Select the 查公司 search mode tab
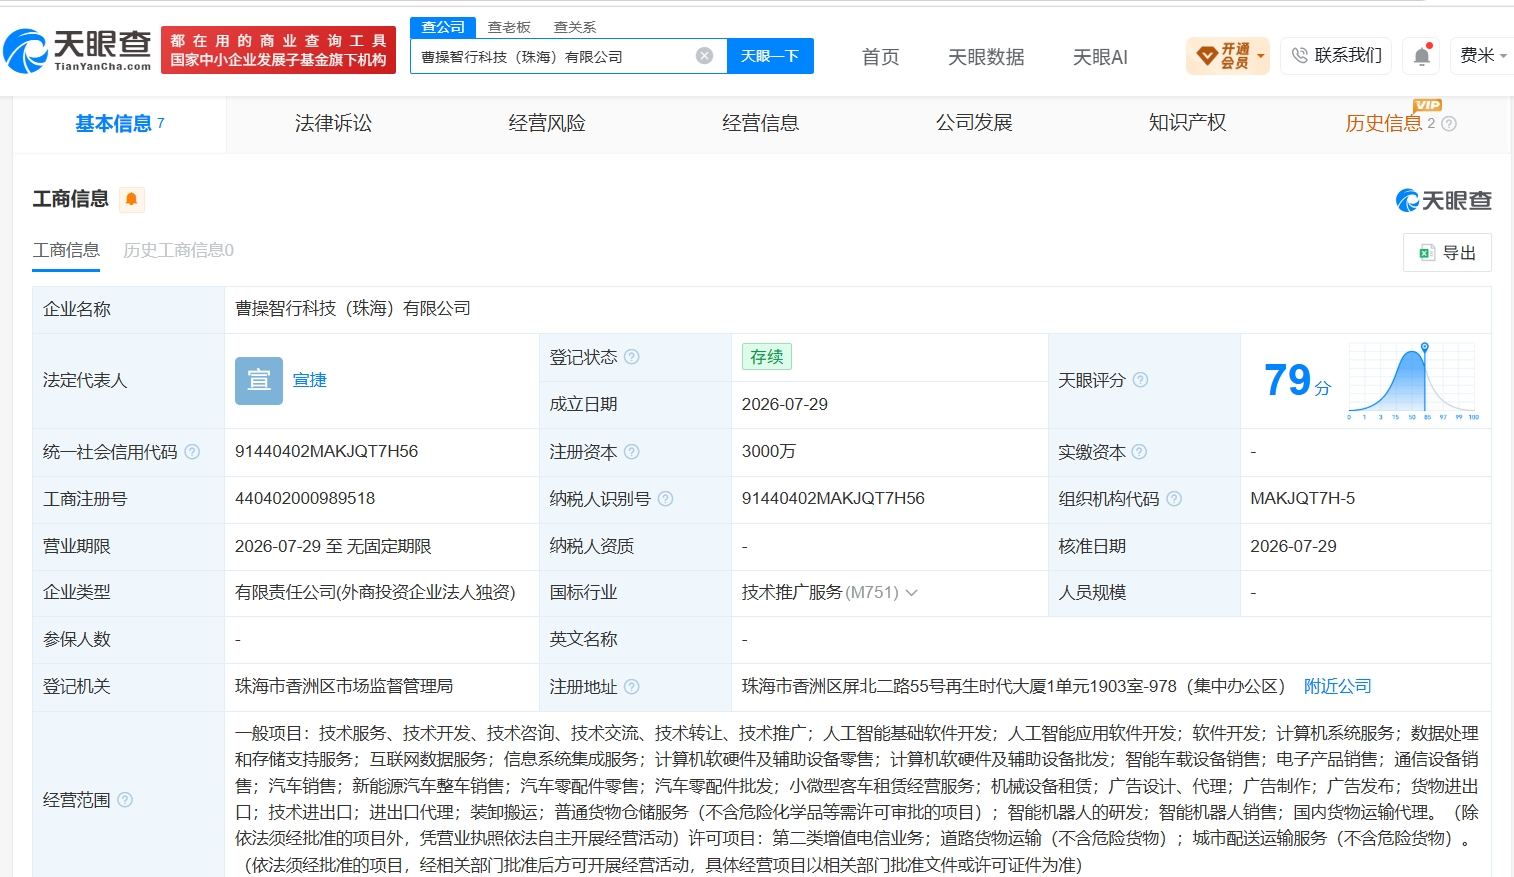Screen dimensions: 1514x877 (443, 27)
